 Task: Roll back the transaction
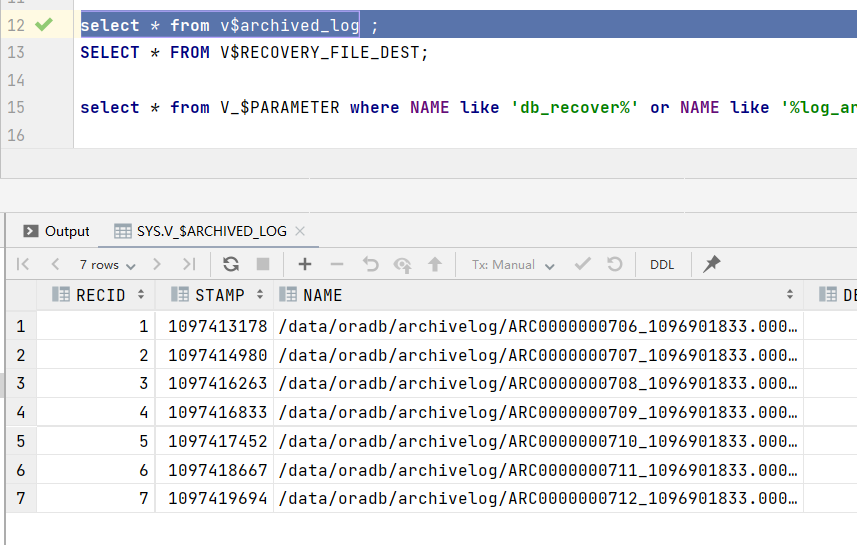[615, 265]
